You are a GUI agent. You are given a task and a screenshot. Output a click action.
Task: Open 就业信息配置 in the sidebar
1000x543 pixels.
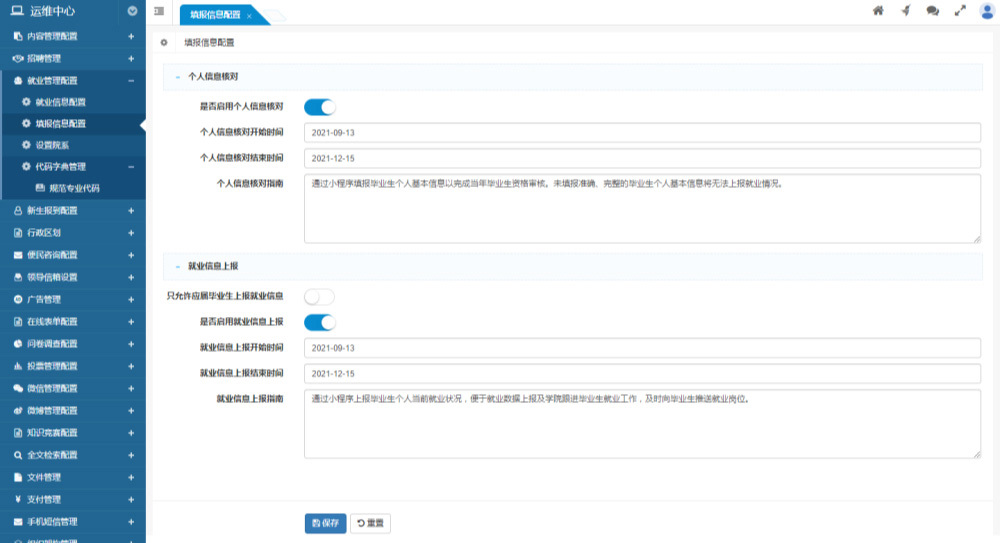tap(60, 102)
